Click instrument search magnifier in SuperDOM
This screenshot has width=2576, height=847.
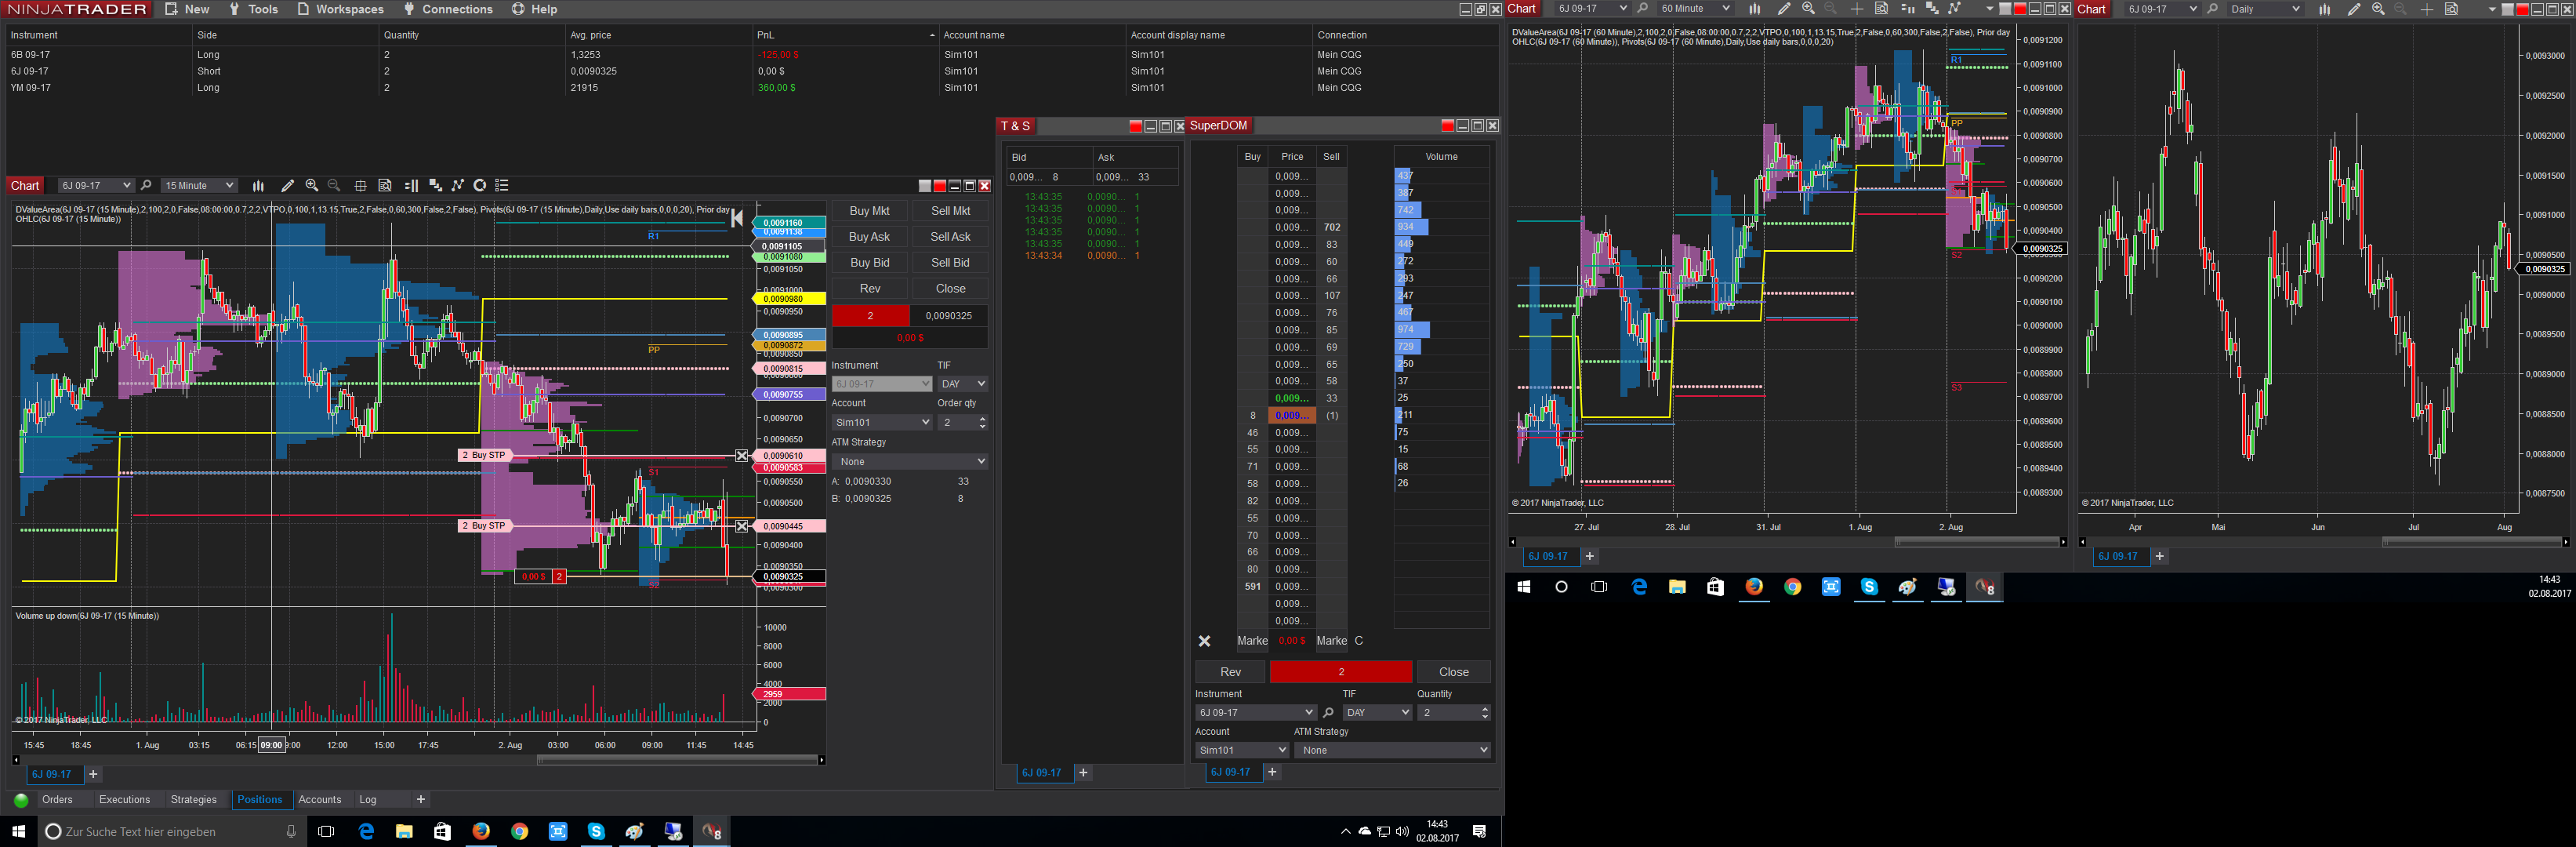(x=1328, y=713)
